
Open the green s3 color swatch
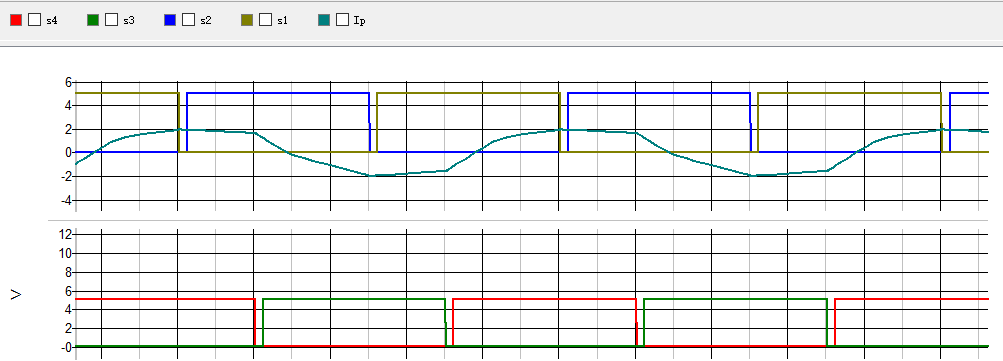pyautogui.click(x=93, y=20)
